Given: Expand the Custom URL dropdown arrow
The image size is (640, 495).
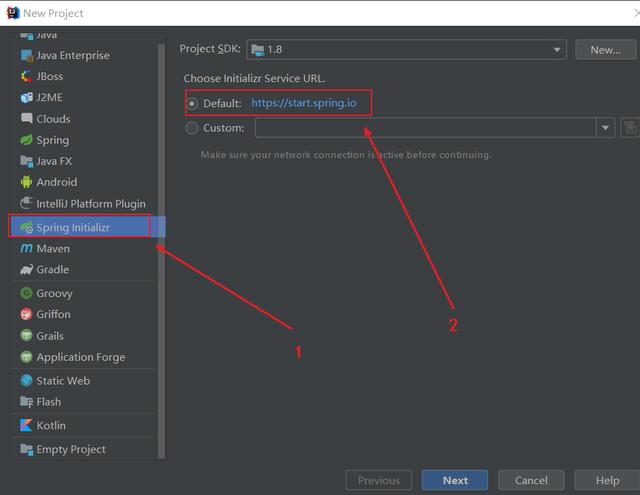Looking at the screenshot, I should click(605, 128).
